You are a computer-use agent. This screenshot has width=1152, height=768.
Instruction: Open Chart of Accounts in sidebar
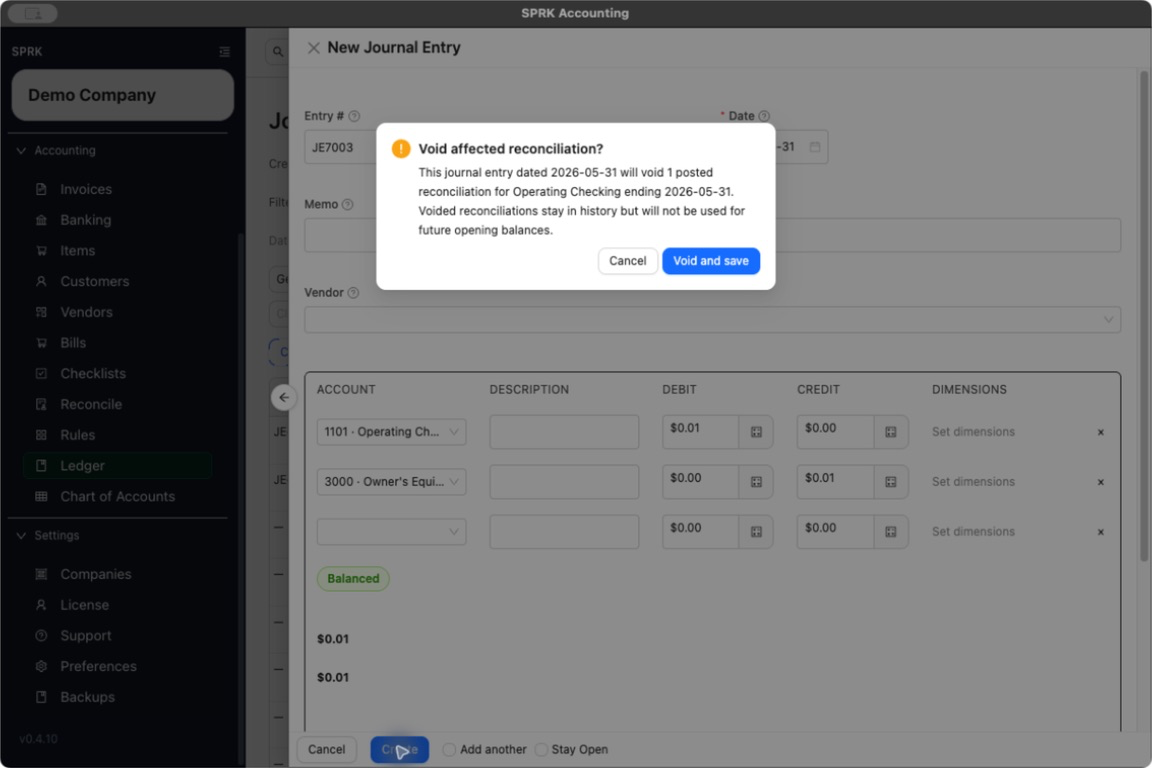(118, 497)
